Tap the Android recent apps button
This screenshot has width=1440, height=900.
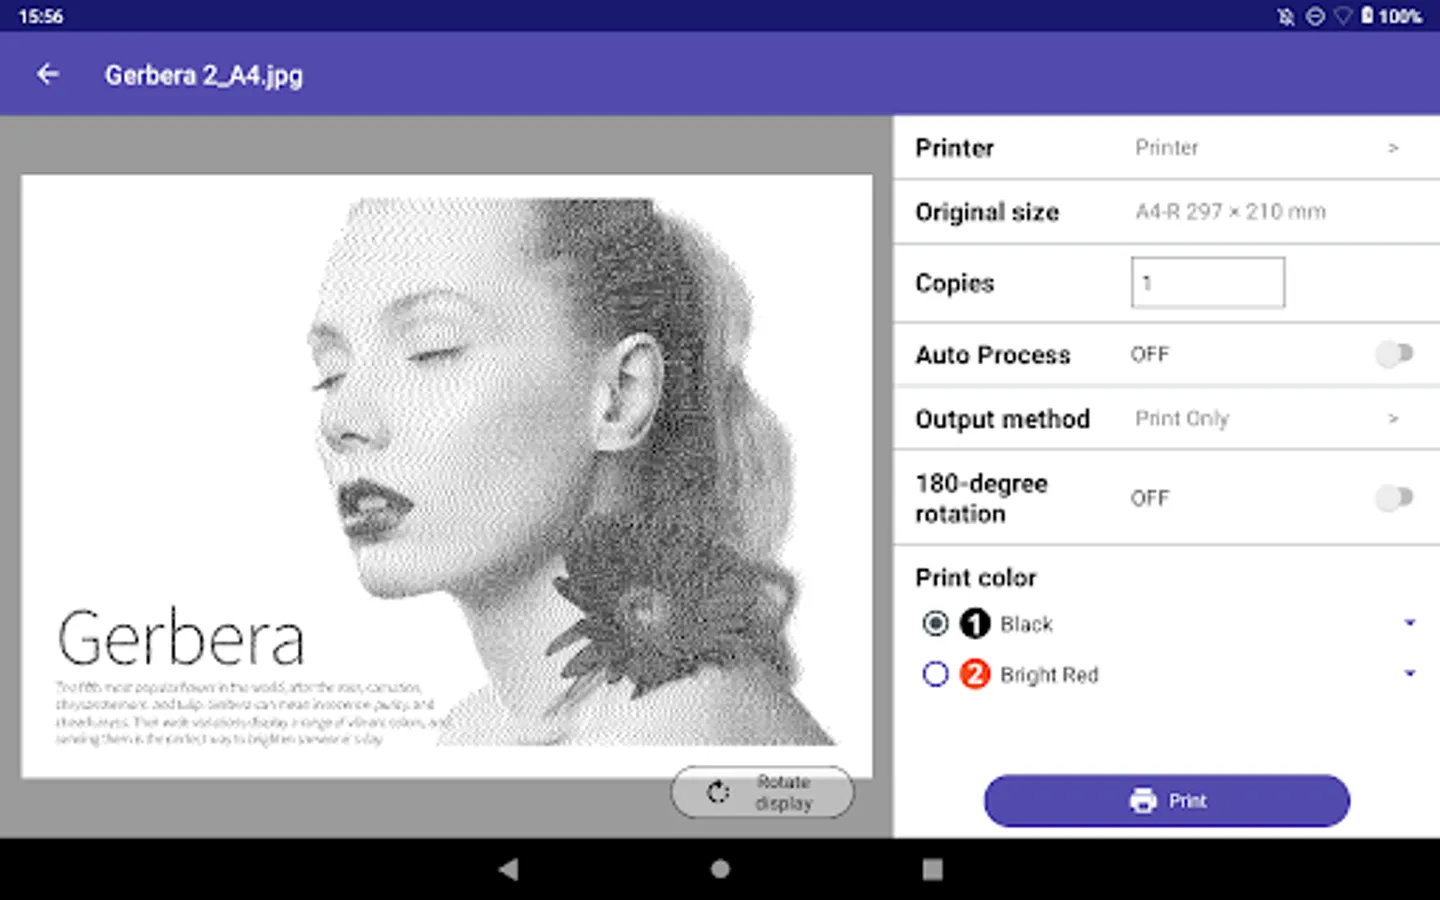tap(932, 868)
